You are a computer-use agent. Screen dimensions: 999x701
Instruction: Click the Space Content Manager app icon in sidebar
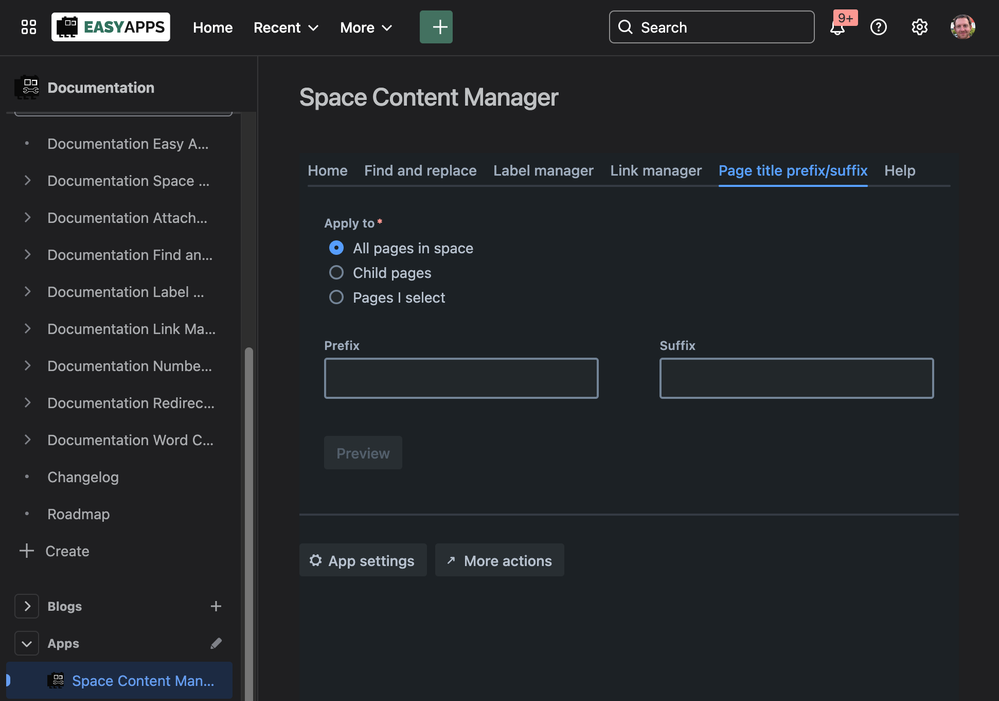[x=56, y=681]
